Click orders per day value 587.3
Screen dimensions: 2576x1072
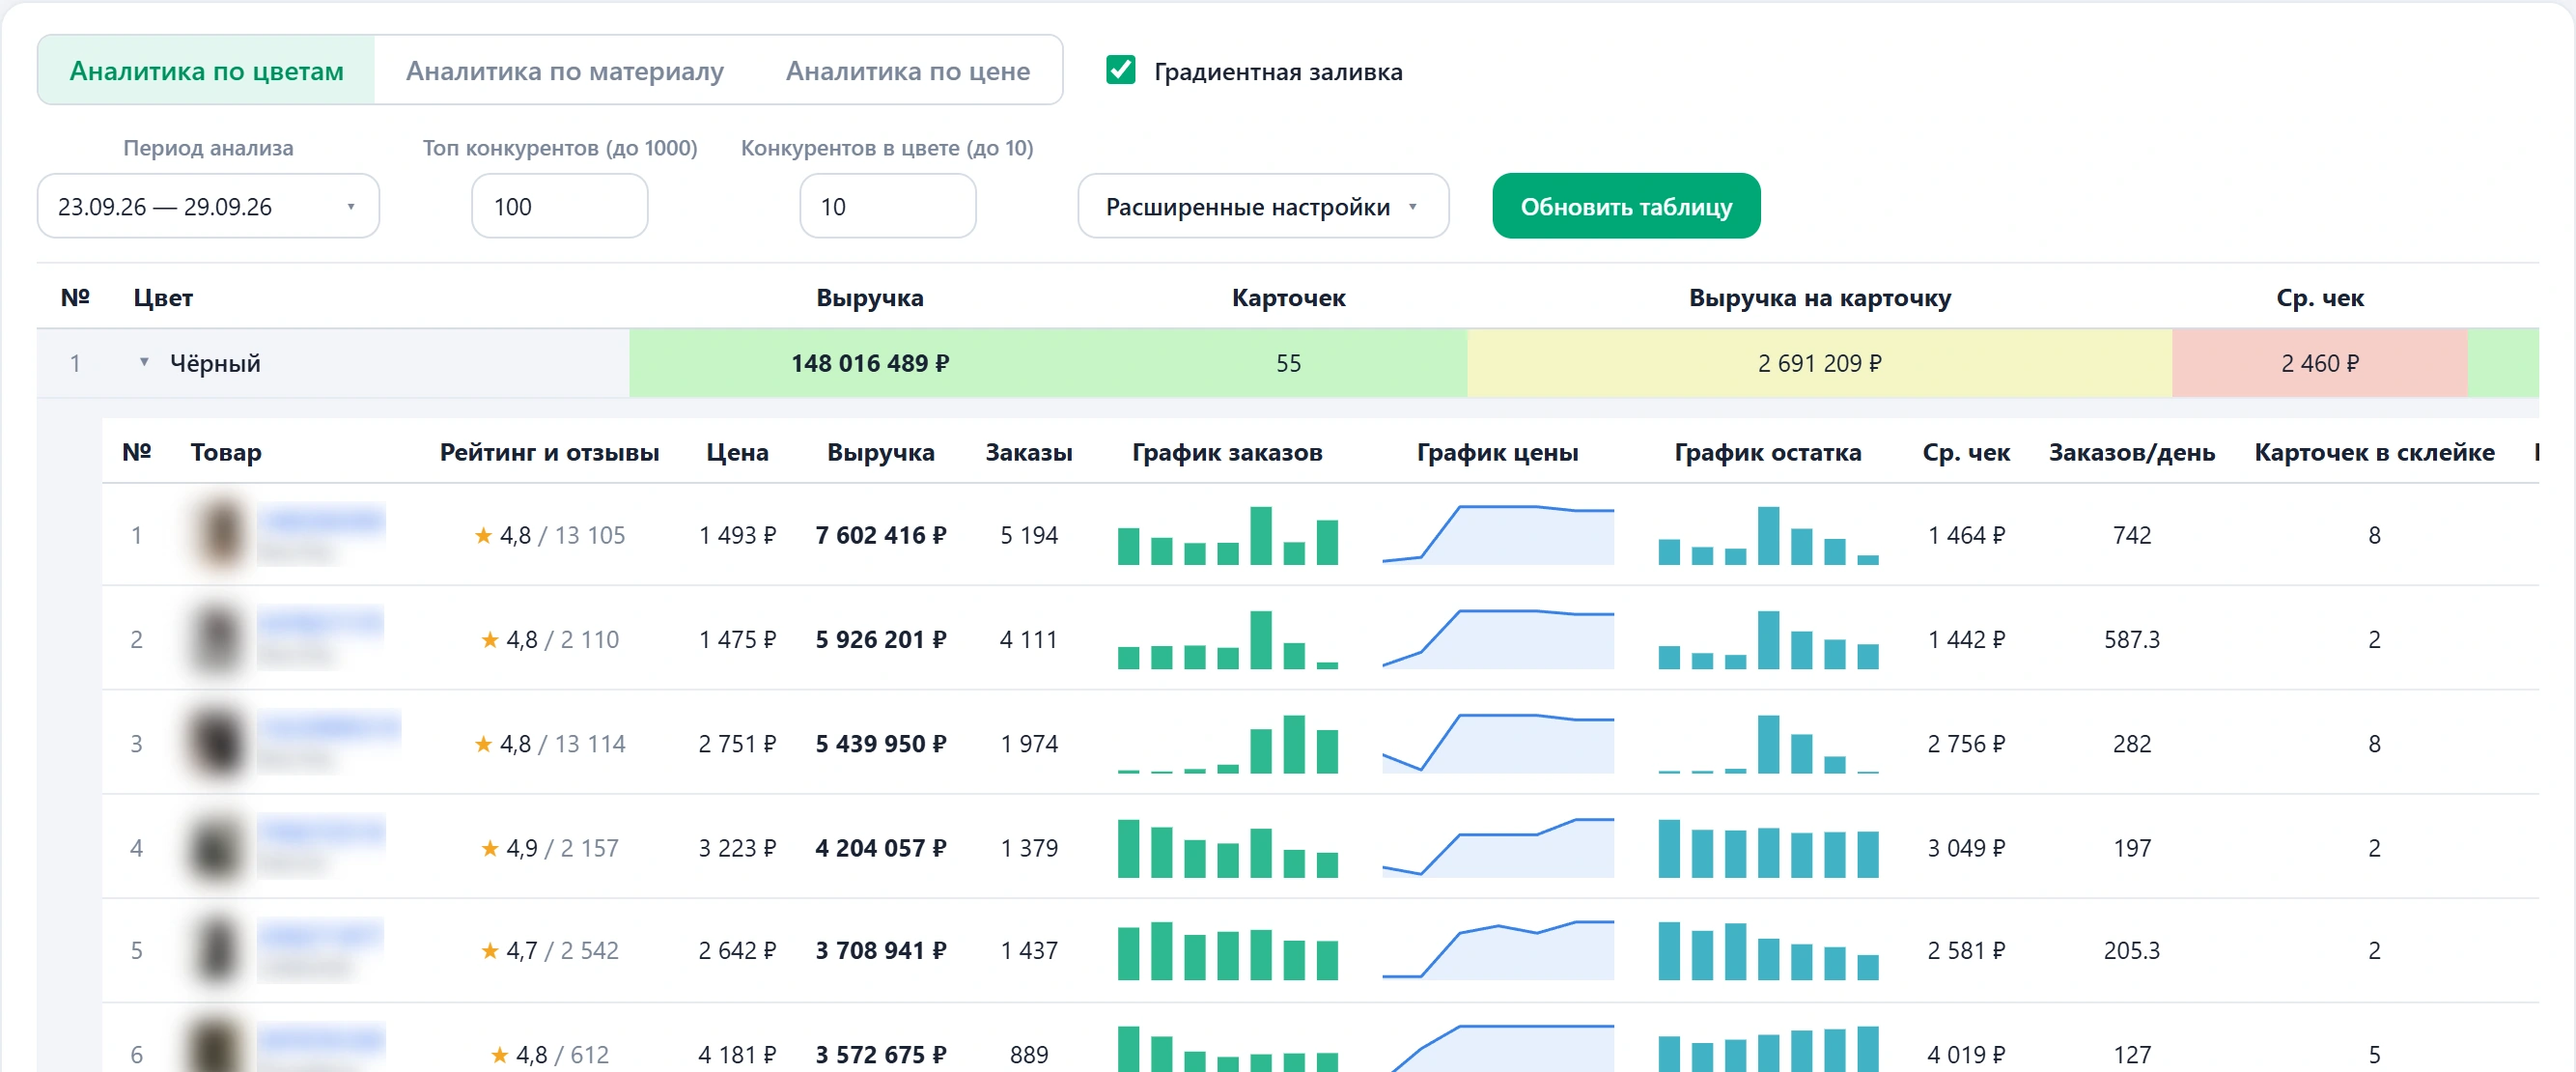pos(2131,639)
